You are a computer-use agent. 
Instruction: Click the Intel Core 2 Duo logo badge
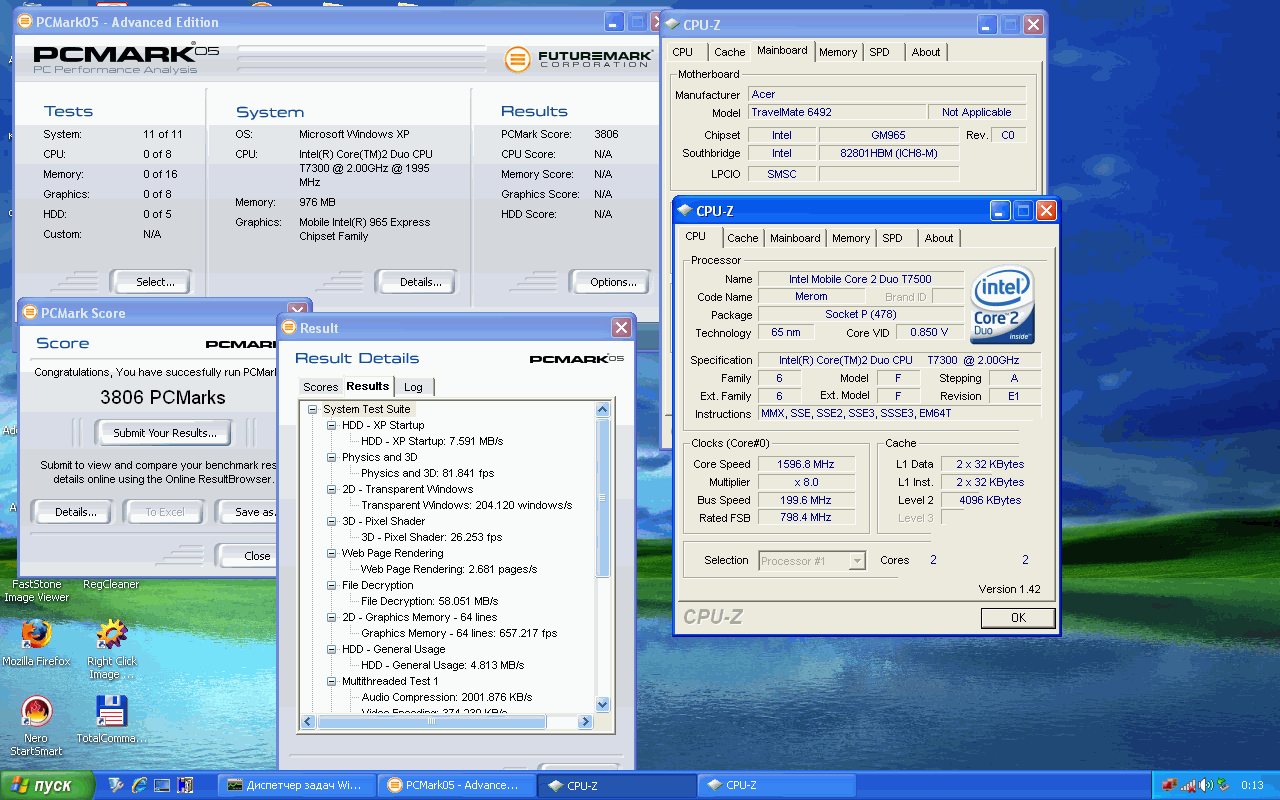(x=1002, y=304)
